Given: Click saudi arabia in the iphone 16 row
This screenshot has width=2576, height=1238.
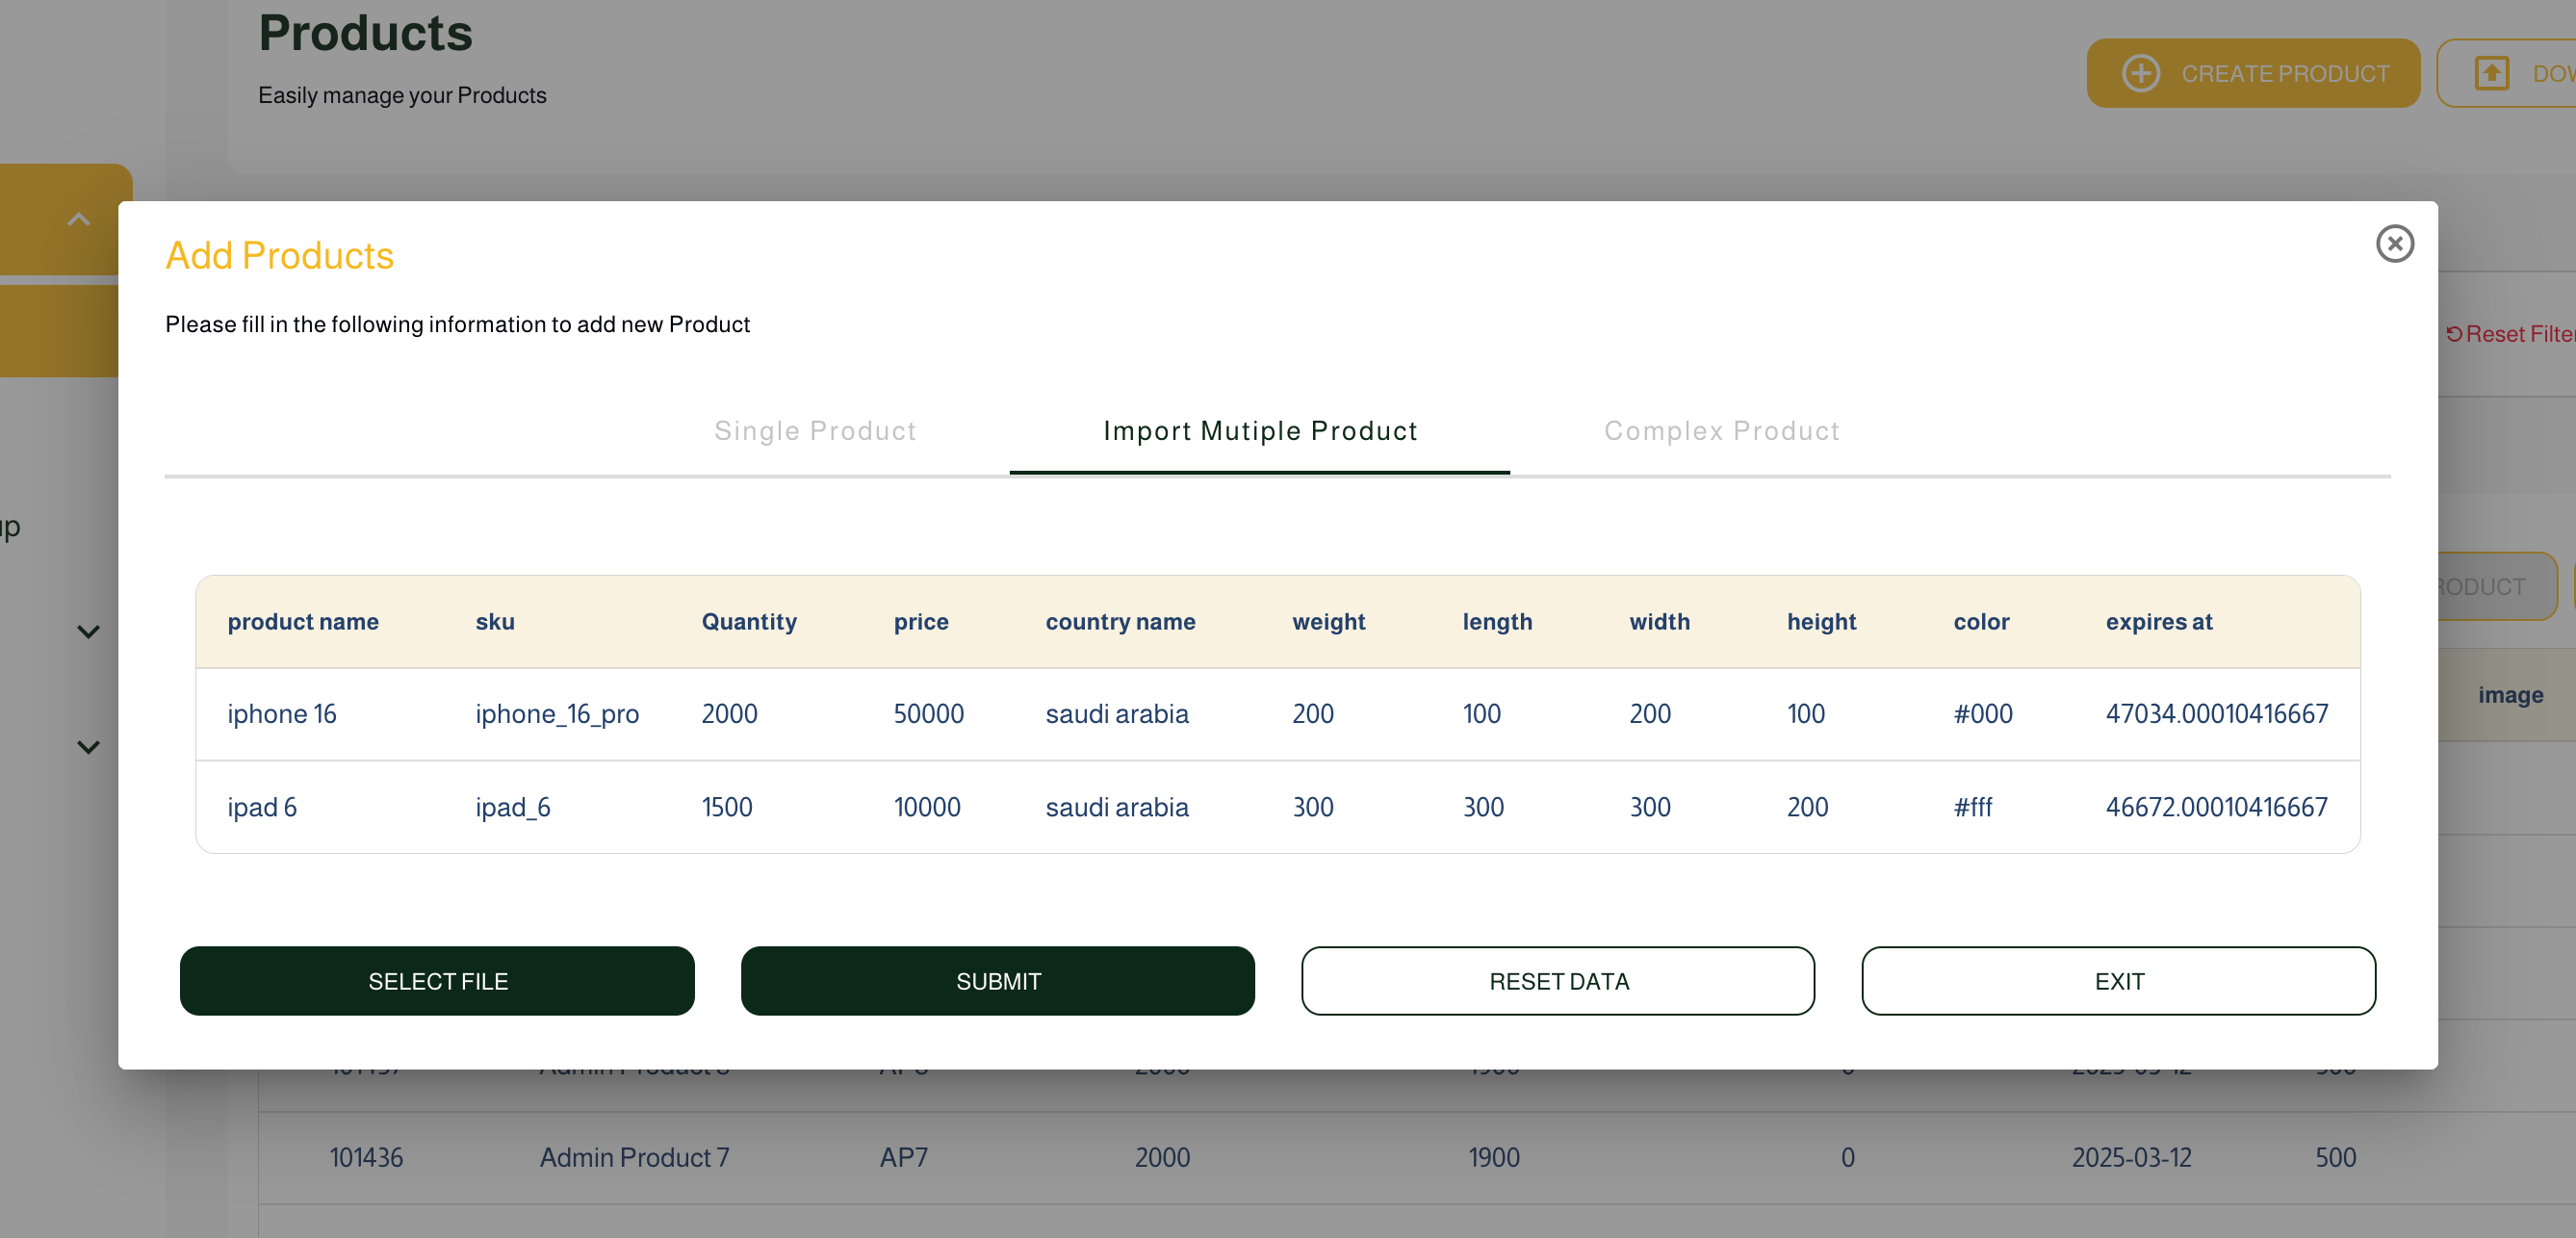Looking at the screenshot, I should [1117, 714].
